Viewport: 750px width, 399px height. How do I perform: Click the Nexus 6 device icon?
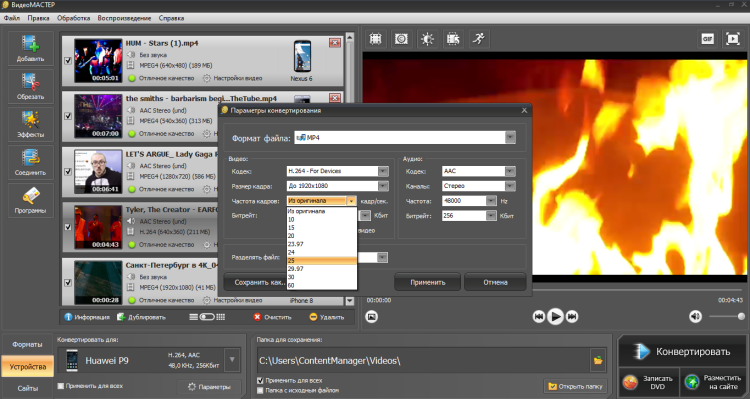(302, 56)
